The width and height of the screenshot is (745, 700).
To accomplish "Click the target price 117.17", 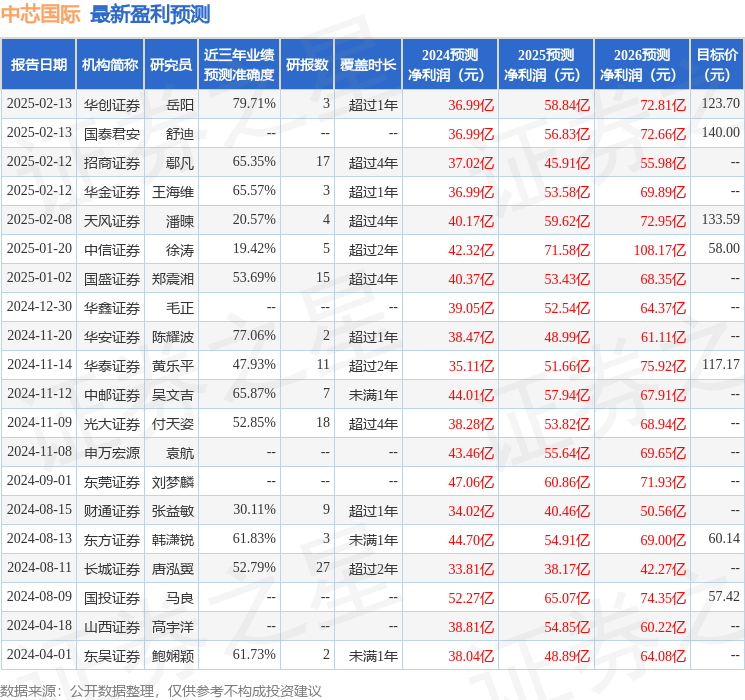I will point(721,364).
